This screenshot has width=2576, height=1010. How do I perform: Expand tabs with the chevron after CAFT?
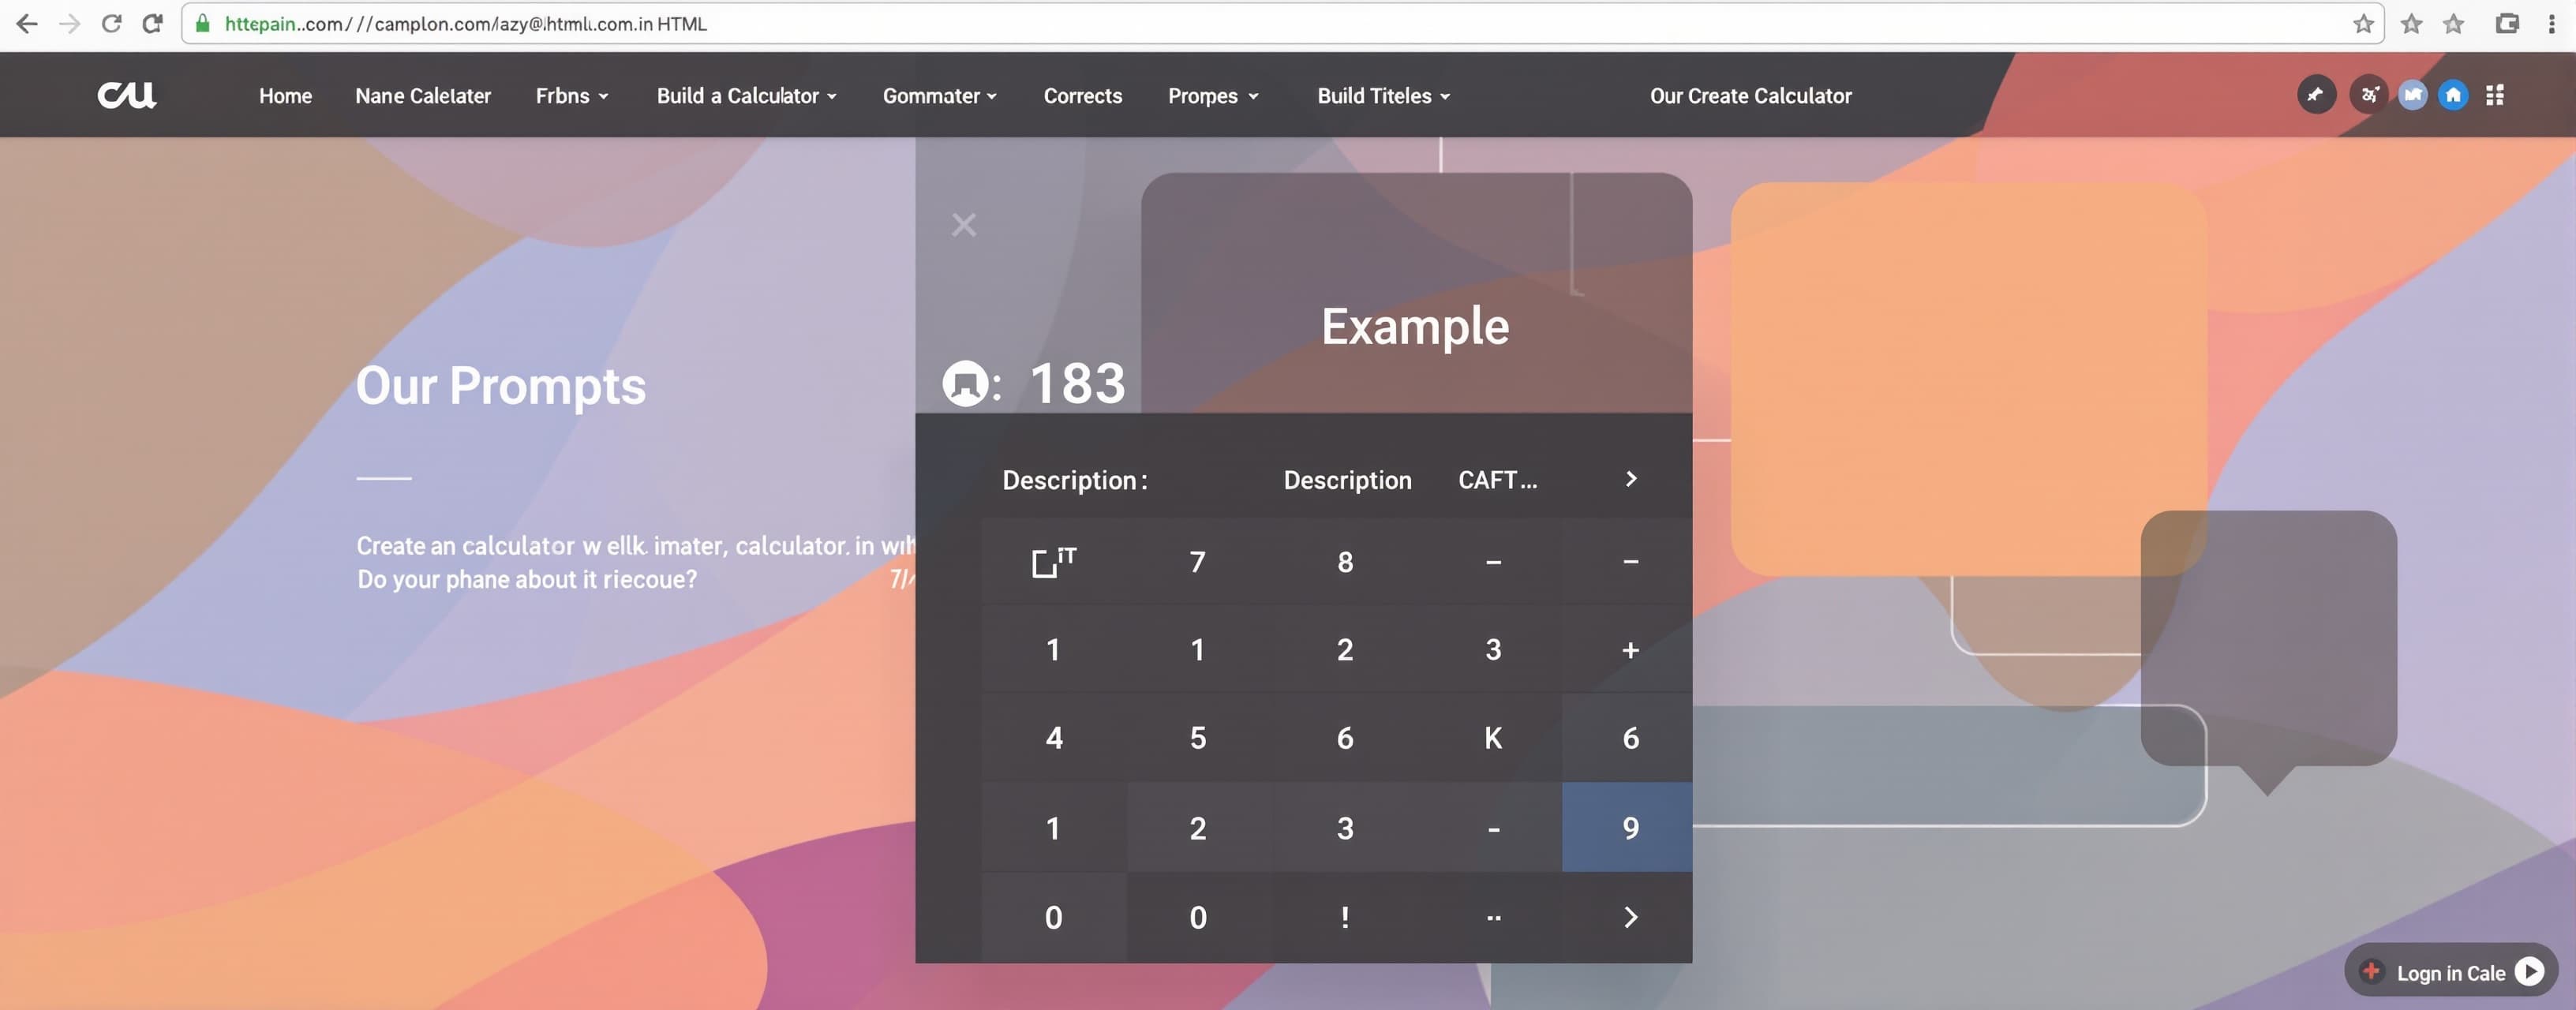[x=1631, y=479]
